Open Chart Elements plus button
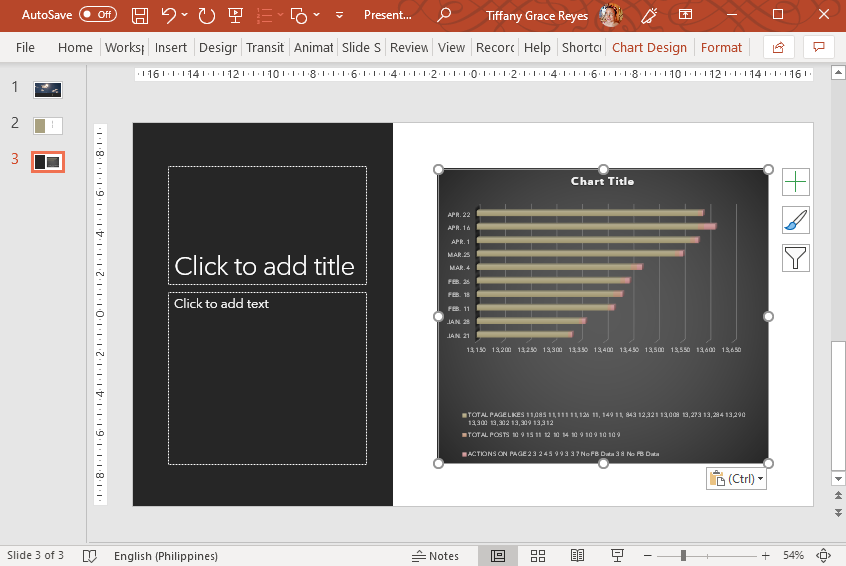This screenshot has width=846, height=566. click(x=796, y=182)
